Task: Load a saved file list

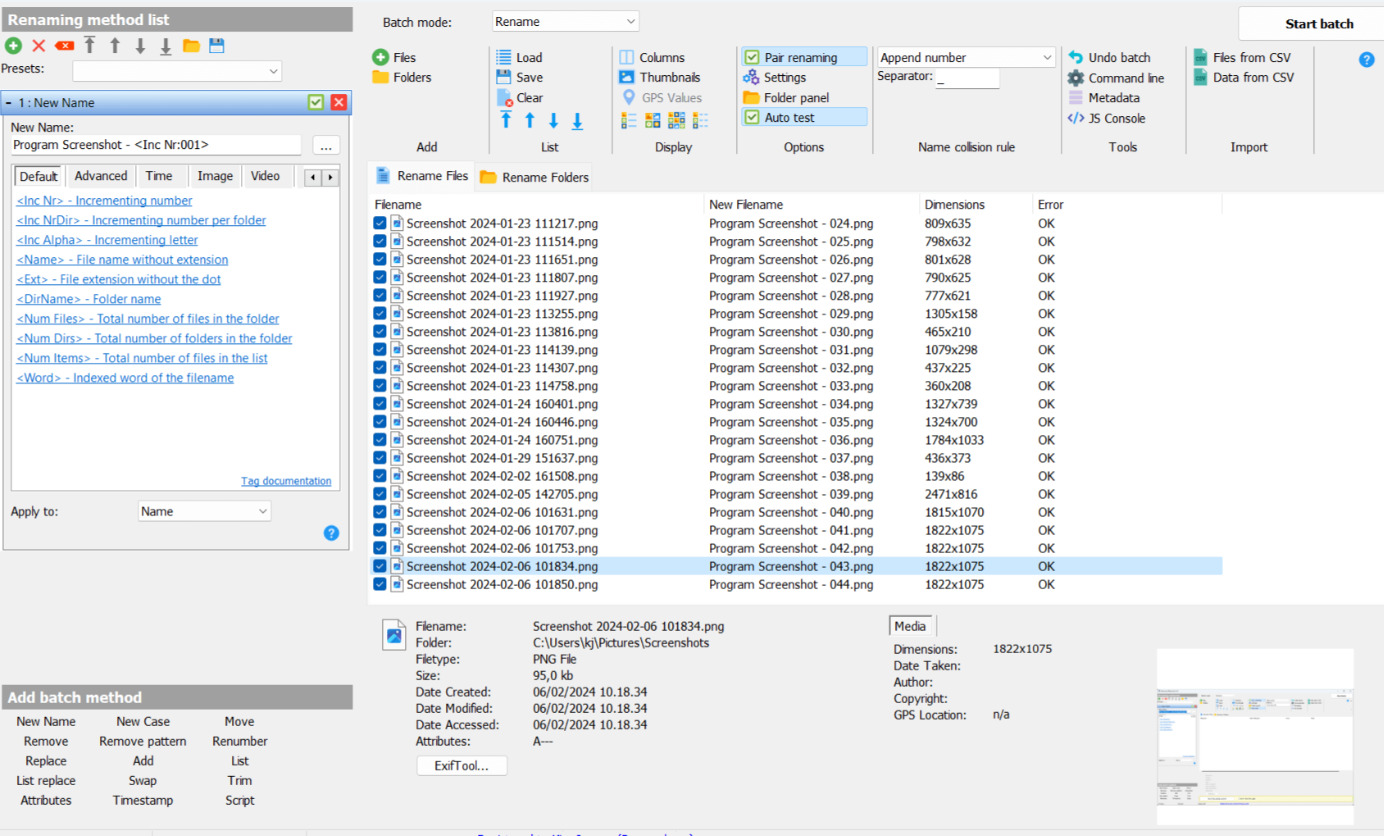Action: [520, 57]
